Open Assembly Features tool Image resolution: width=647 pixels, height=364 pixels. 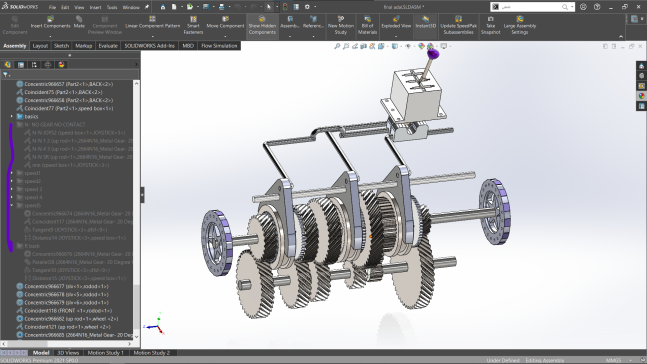click(290, 22)
